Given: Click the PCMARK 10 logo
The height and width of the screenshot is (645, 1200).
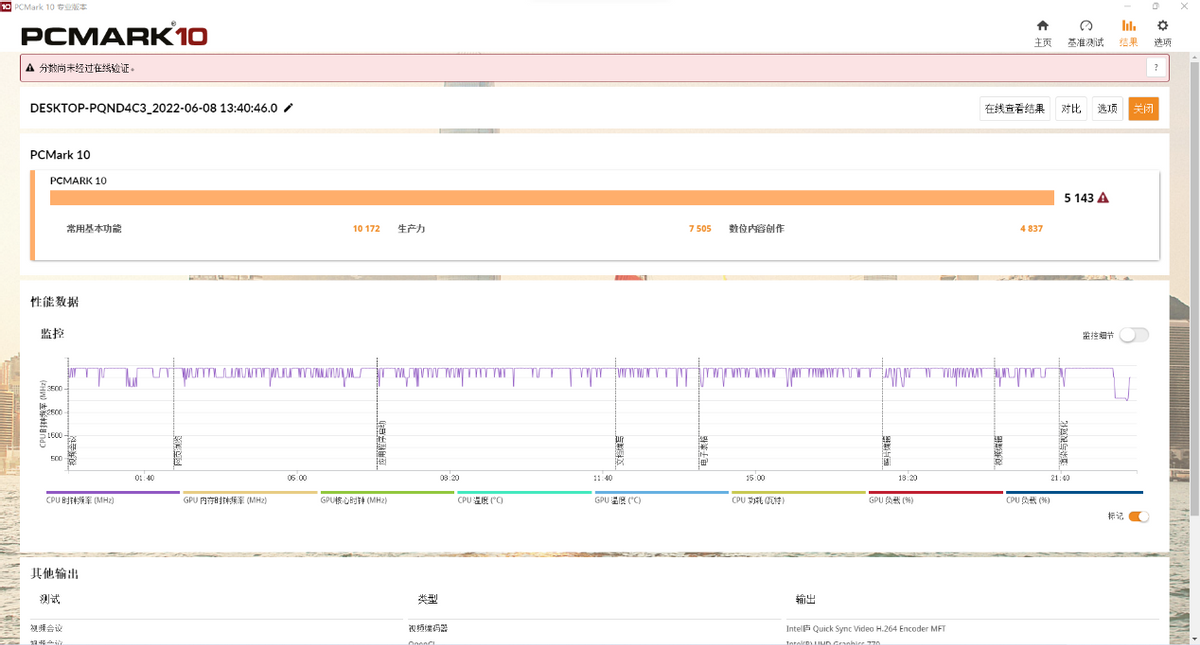Looking at the screenshot, I should [x=114, y=36].
